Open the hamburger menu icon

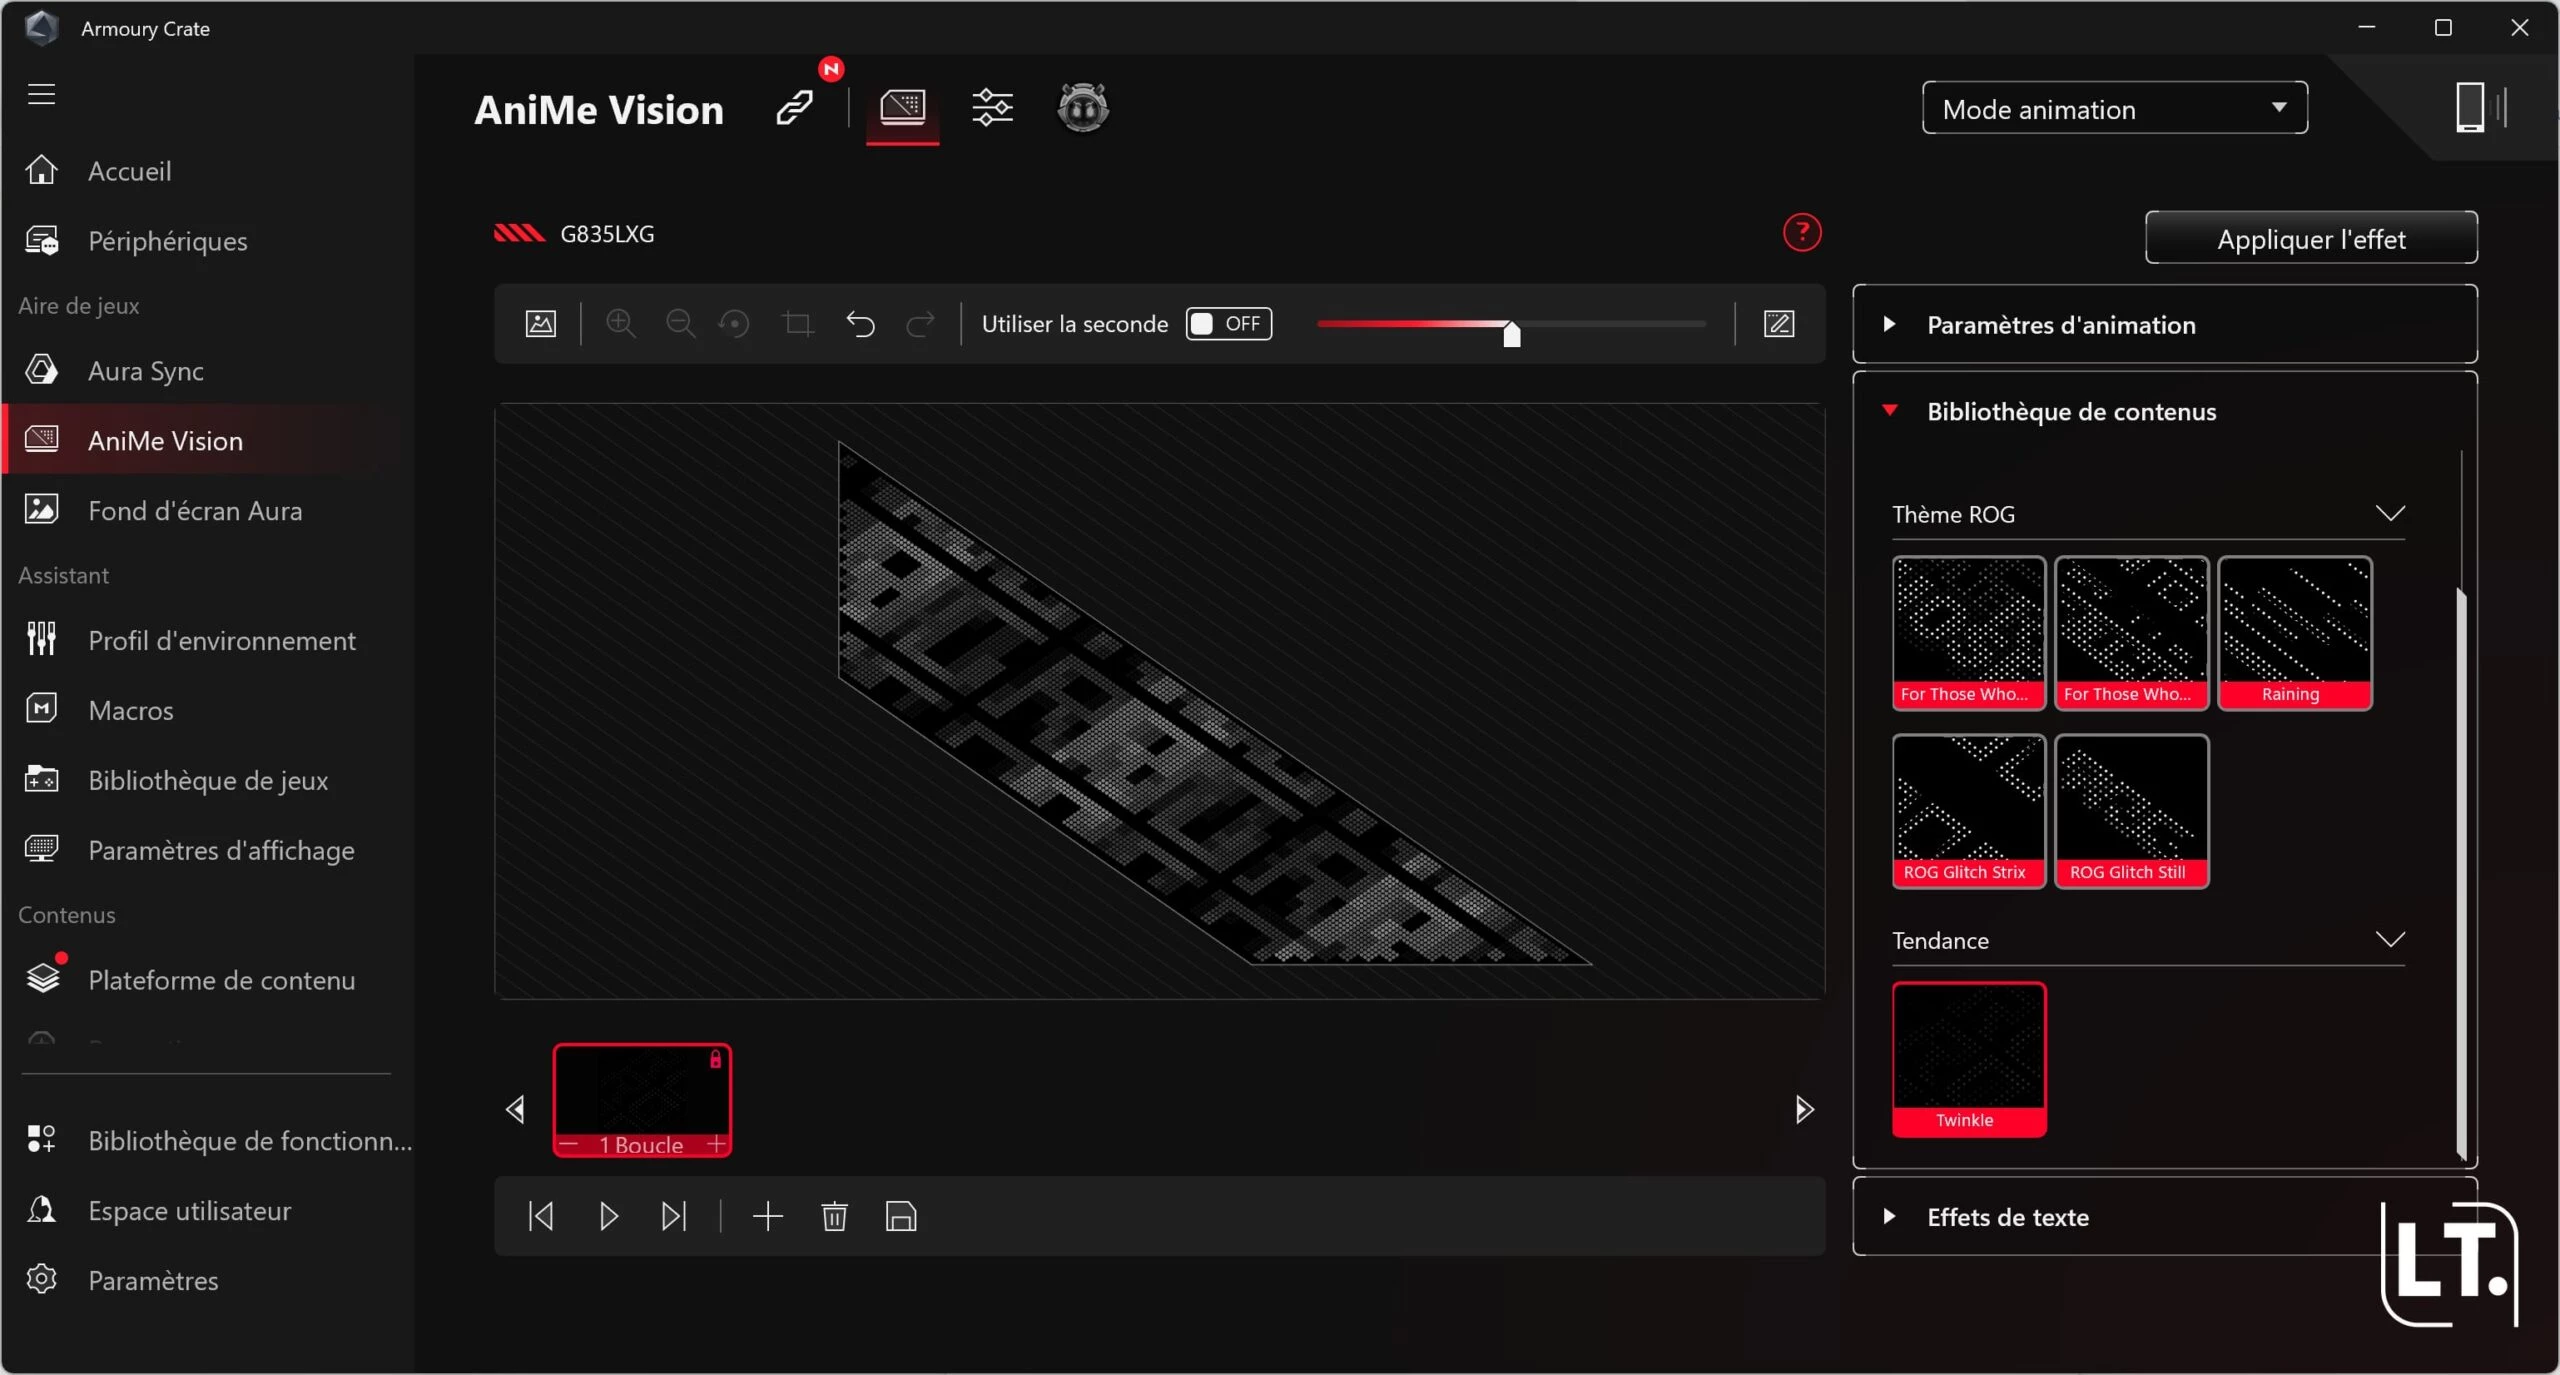[41, 94]
